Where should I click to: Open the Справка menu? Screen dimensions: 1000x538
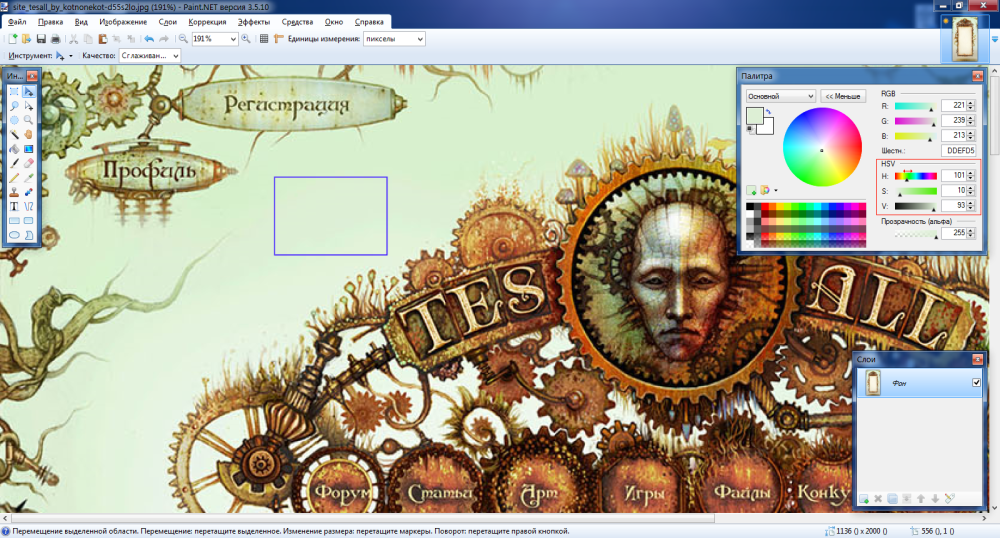click(x=369, y=22)
